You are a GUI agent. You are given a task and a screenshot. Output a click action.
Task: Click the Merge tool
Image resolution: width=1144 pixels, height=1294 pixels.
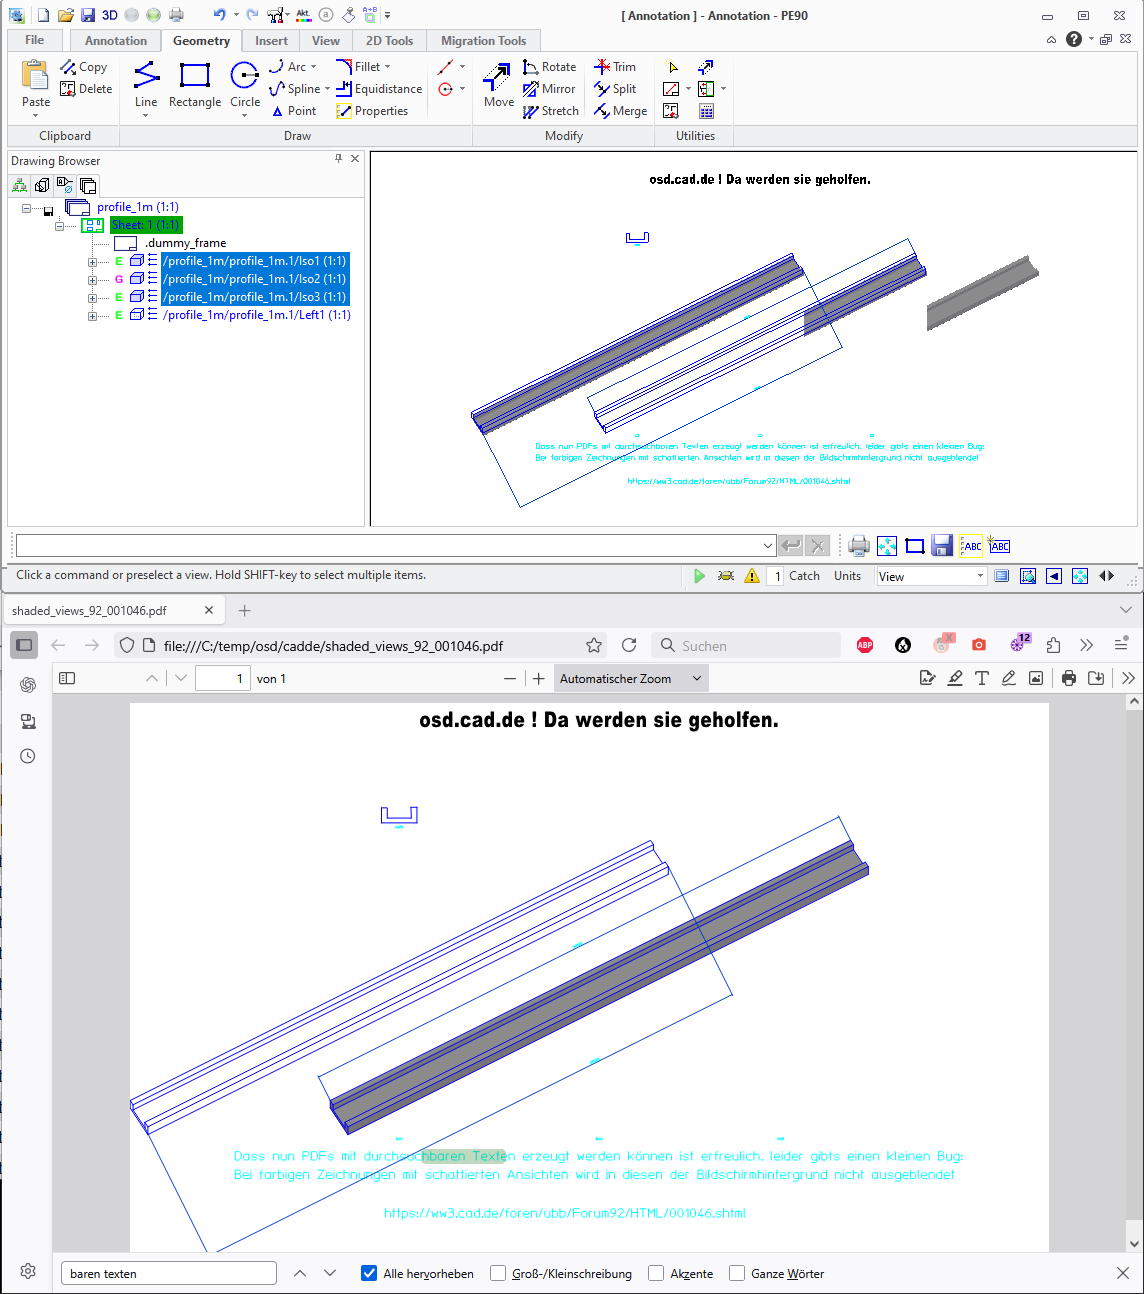(620, 111)
